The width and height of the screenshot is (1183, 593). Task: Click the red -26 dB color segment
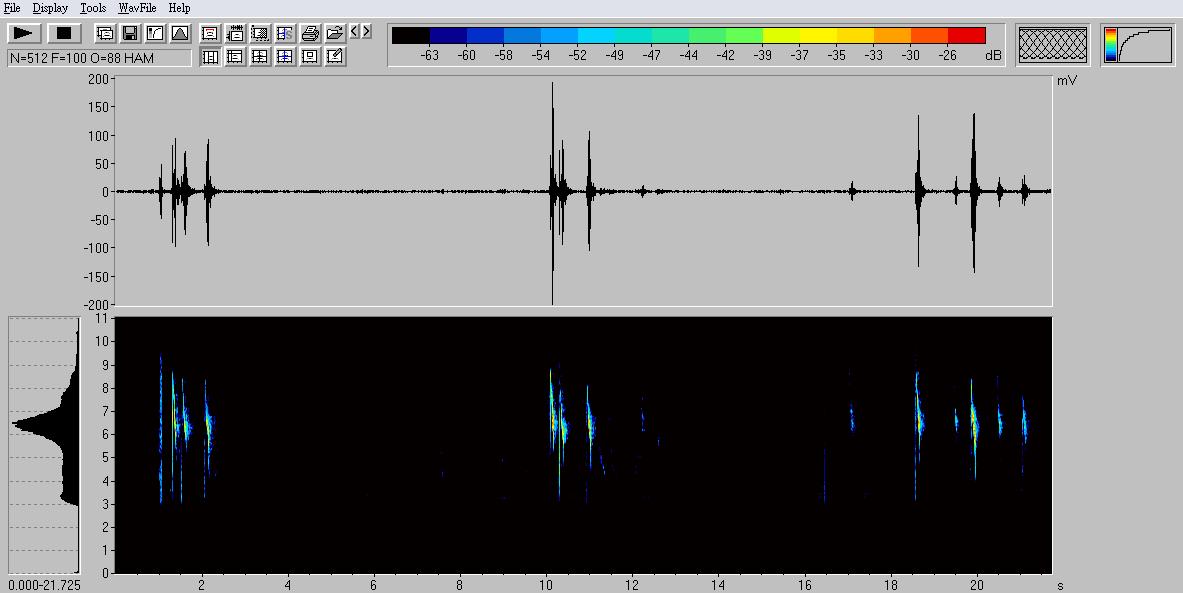(x=966, y=36)
